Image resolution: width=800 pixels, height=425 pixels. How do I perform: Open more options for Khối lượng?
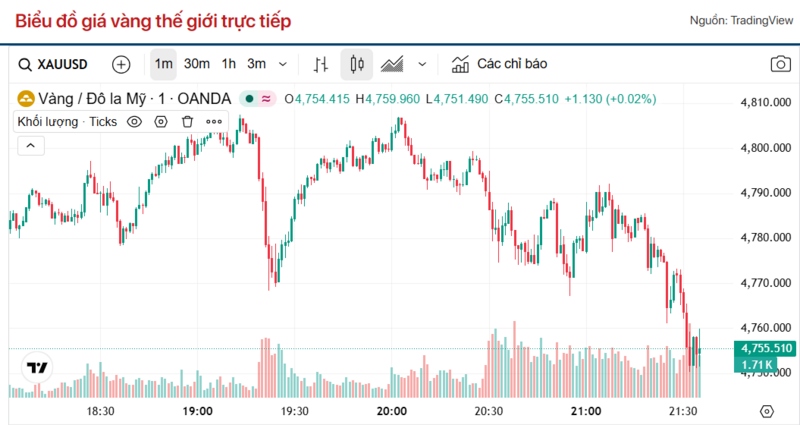214,122
